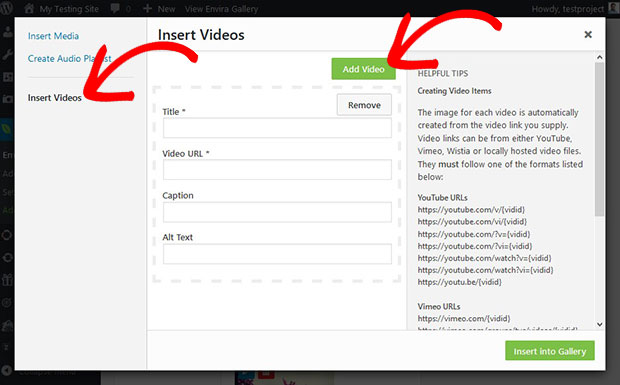Image resolution: width=620 pixels, height=385 pixels.
Task: Open Howdy, testproject account menu
Action: [x=575, y=9]
